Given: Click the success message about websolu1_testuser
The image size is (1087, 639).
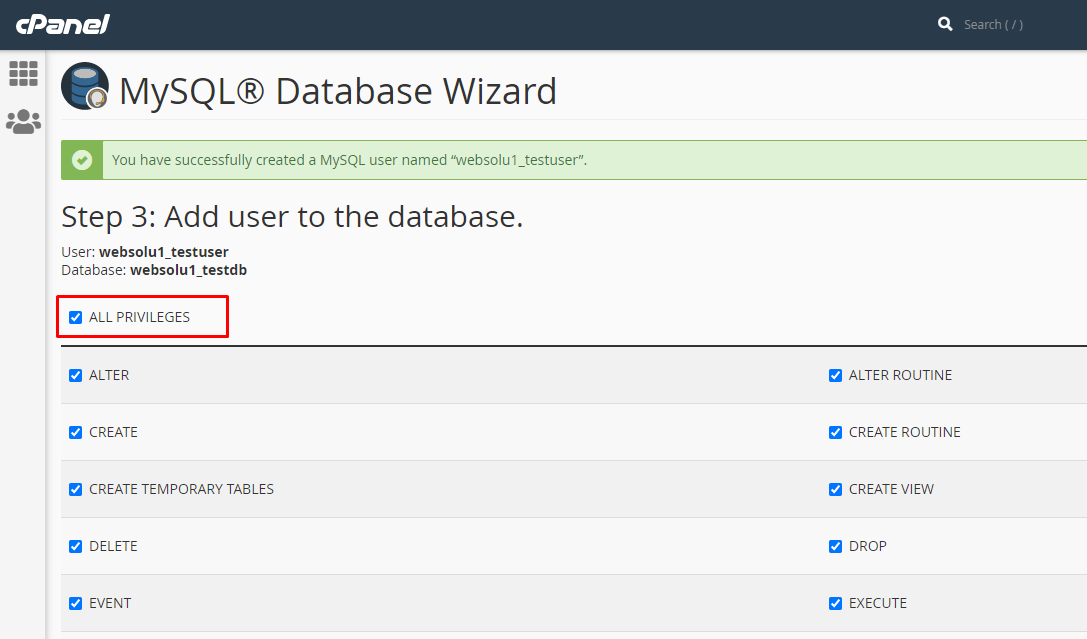Looking at the screenshot, I should (x=349, y=160).
